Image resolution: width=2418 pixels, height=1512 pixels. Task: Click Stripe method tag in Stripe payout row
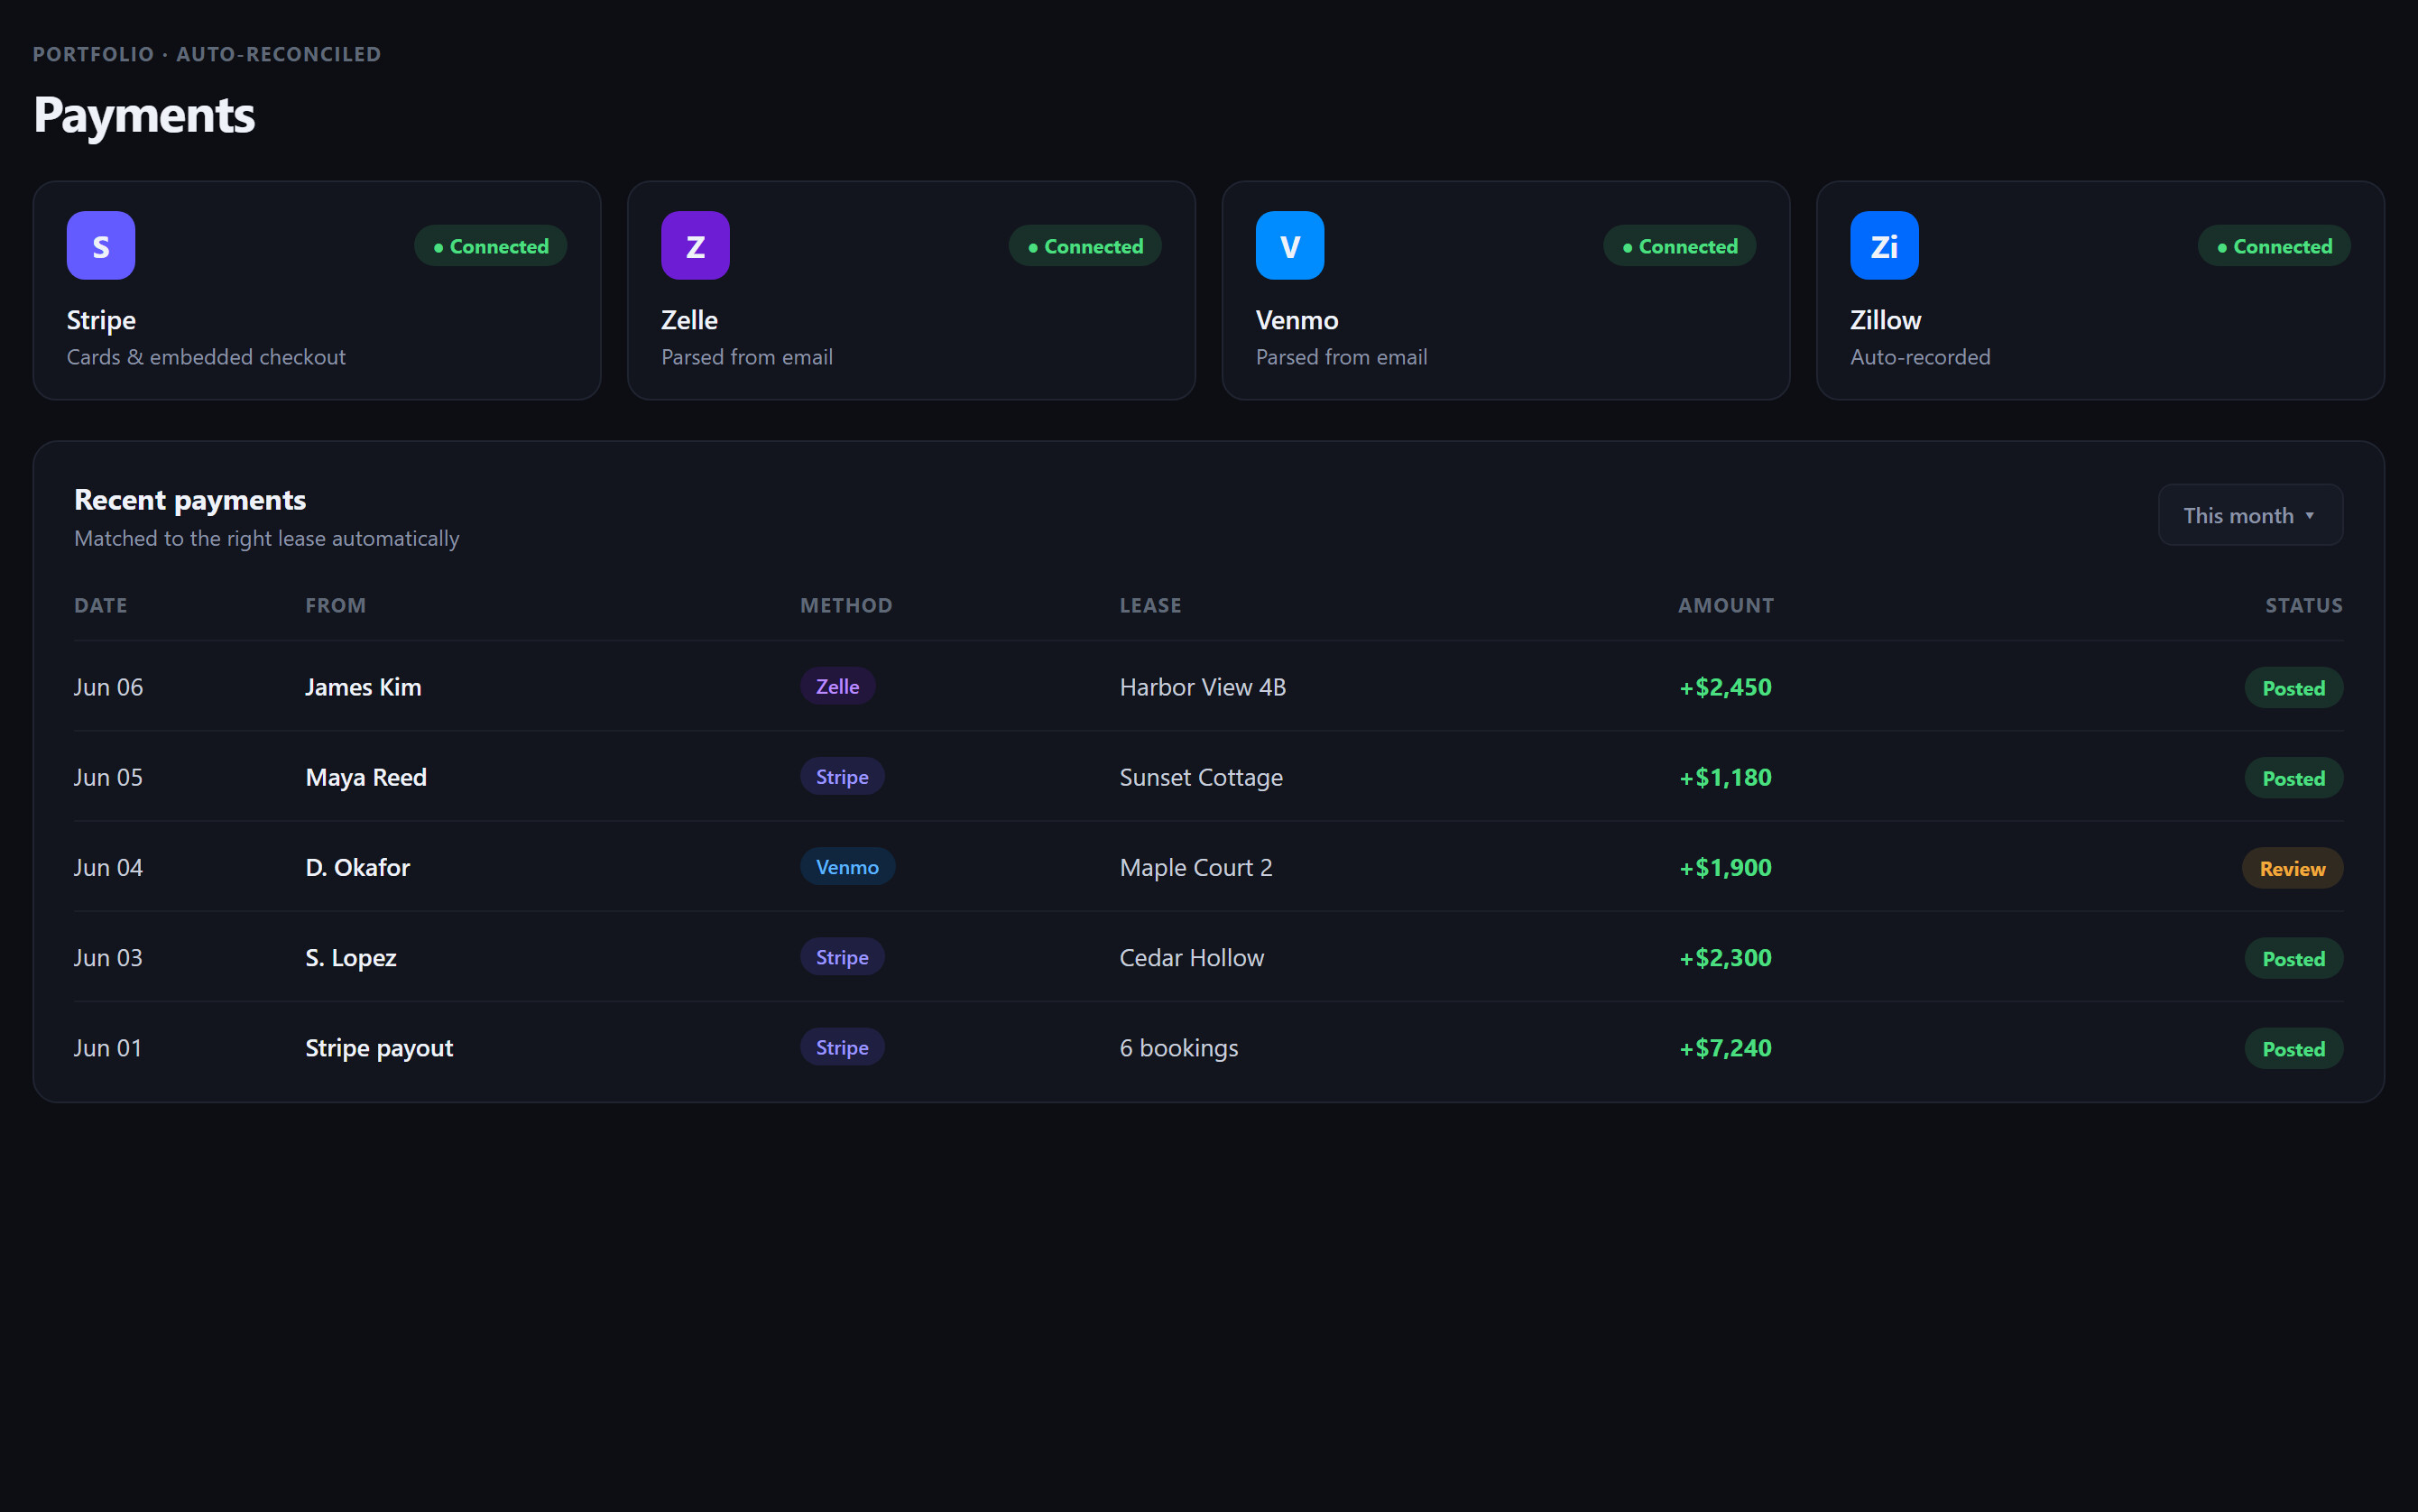842,1047
